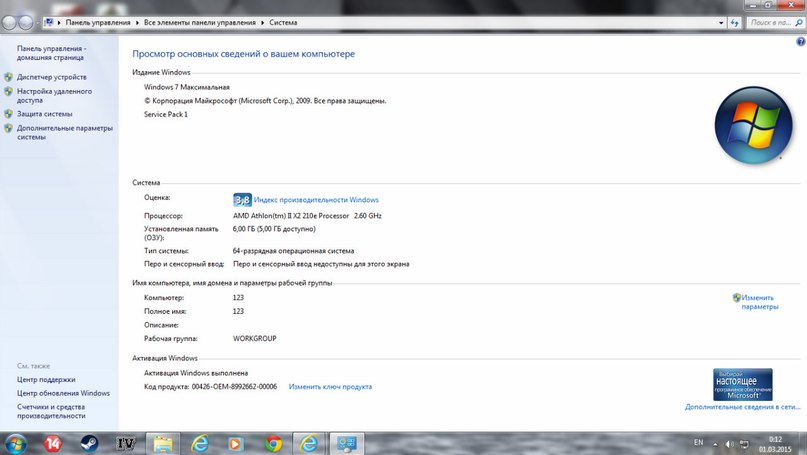
Task: Open the volume speaker tray icon
Action: 729,444
